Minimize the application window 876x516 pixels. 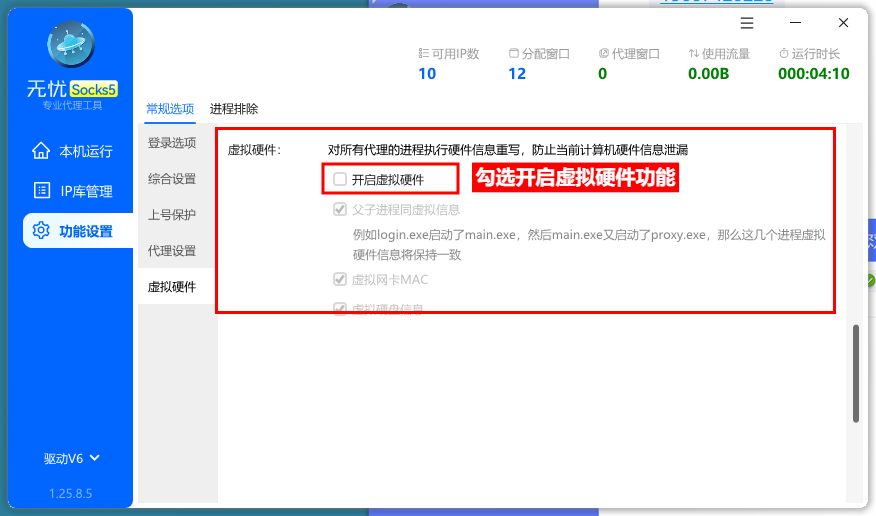point(796,23)
